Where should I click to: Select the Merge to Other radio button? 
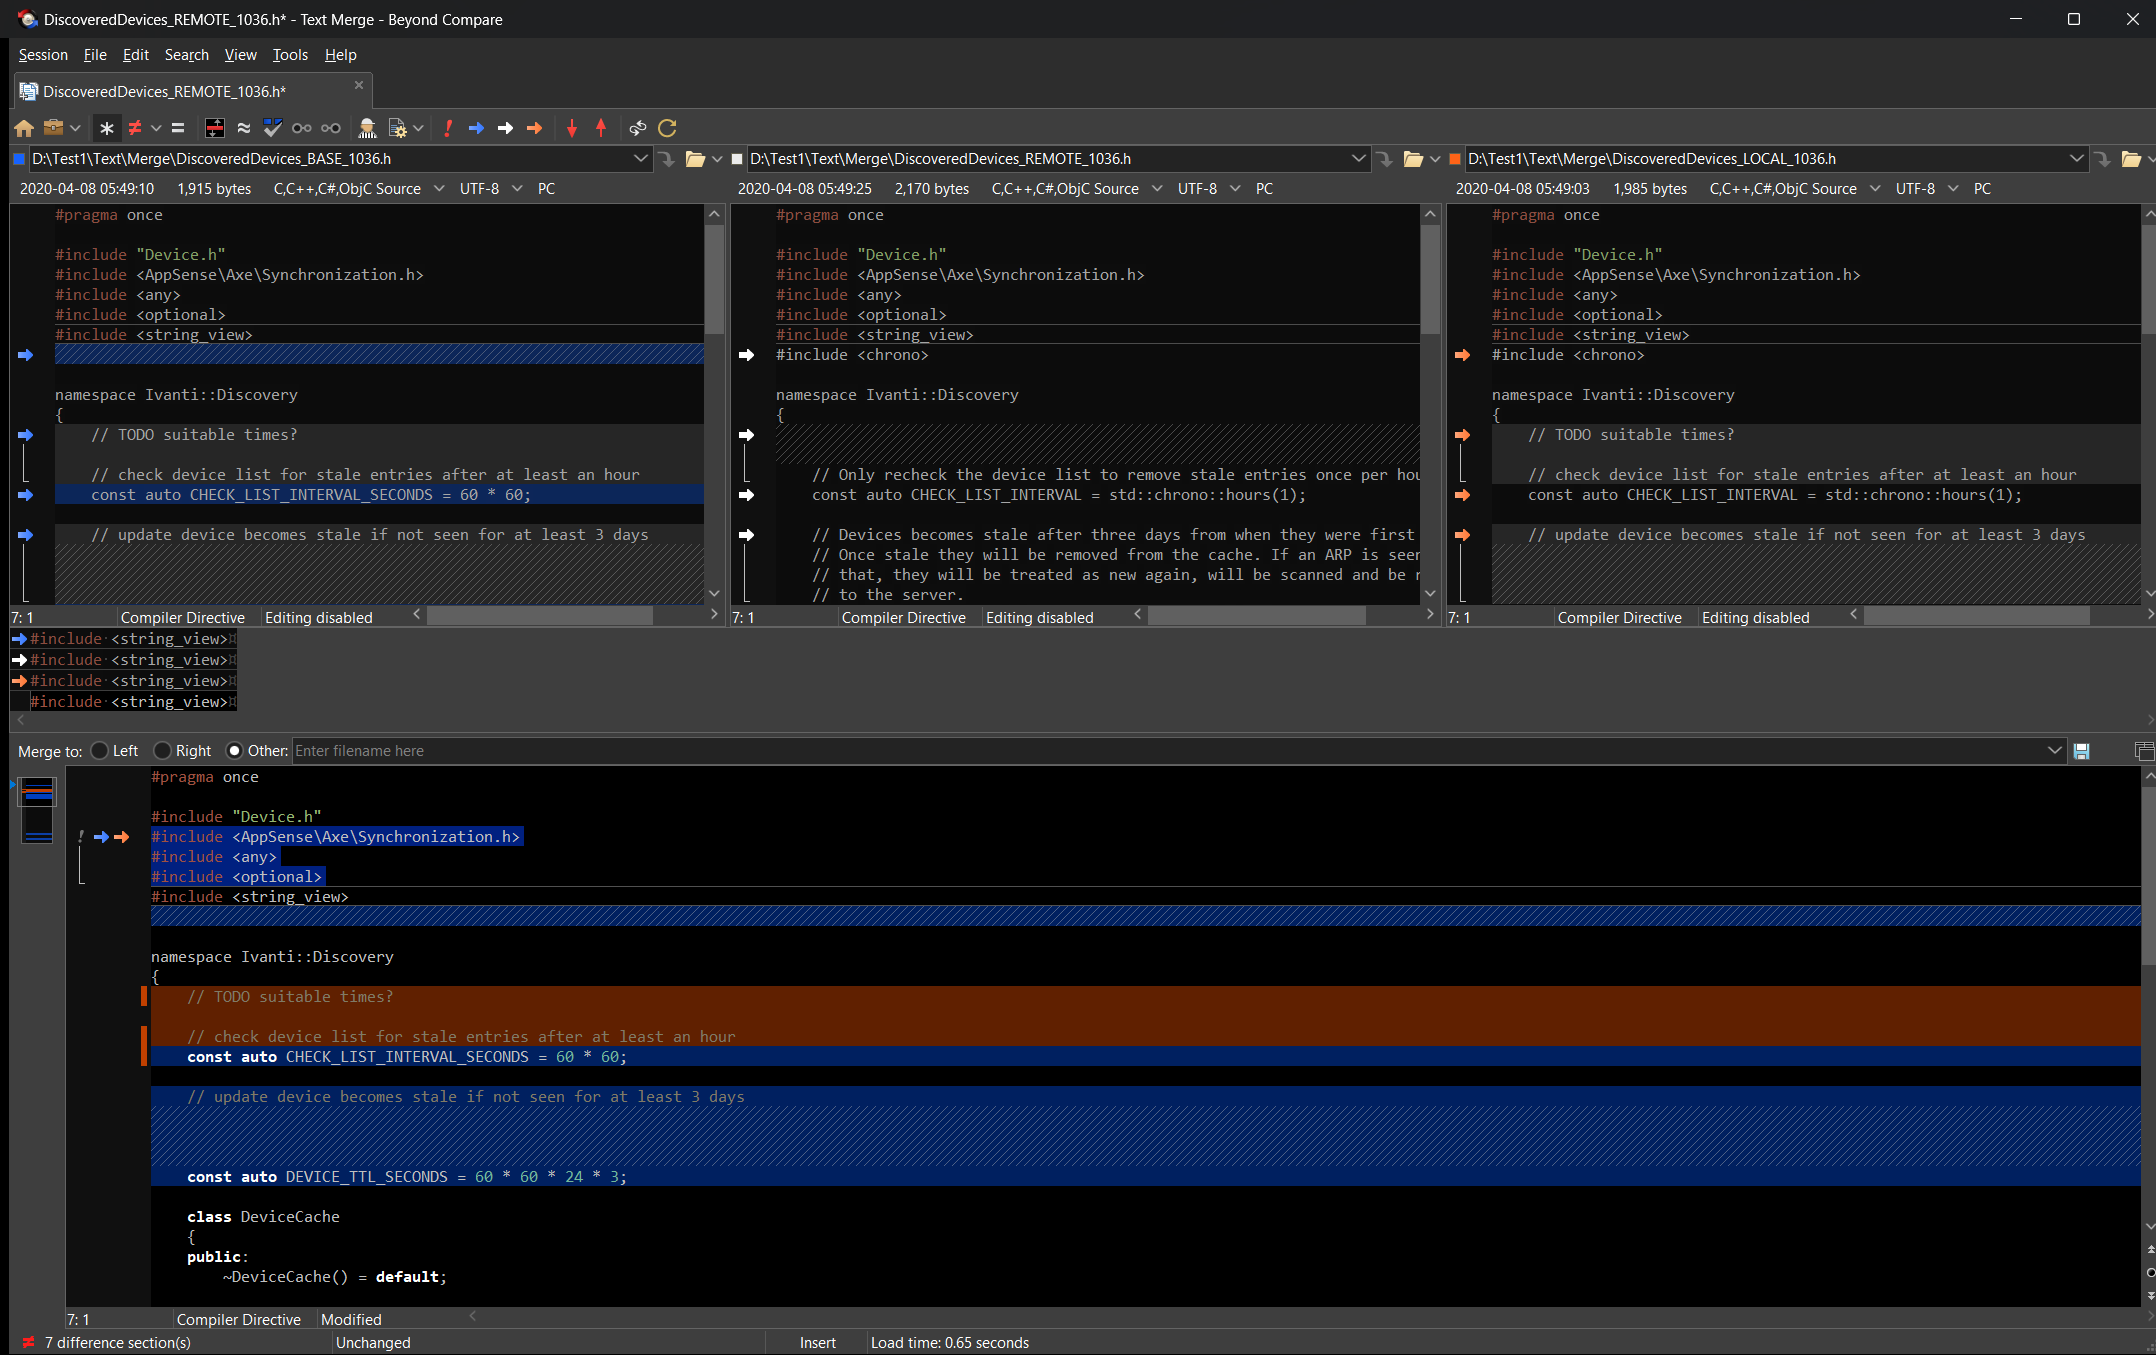235,751
